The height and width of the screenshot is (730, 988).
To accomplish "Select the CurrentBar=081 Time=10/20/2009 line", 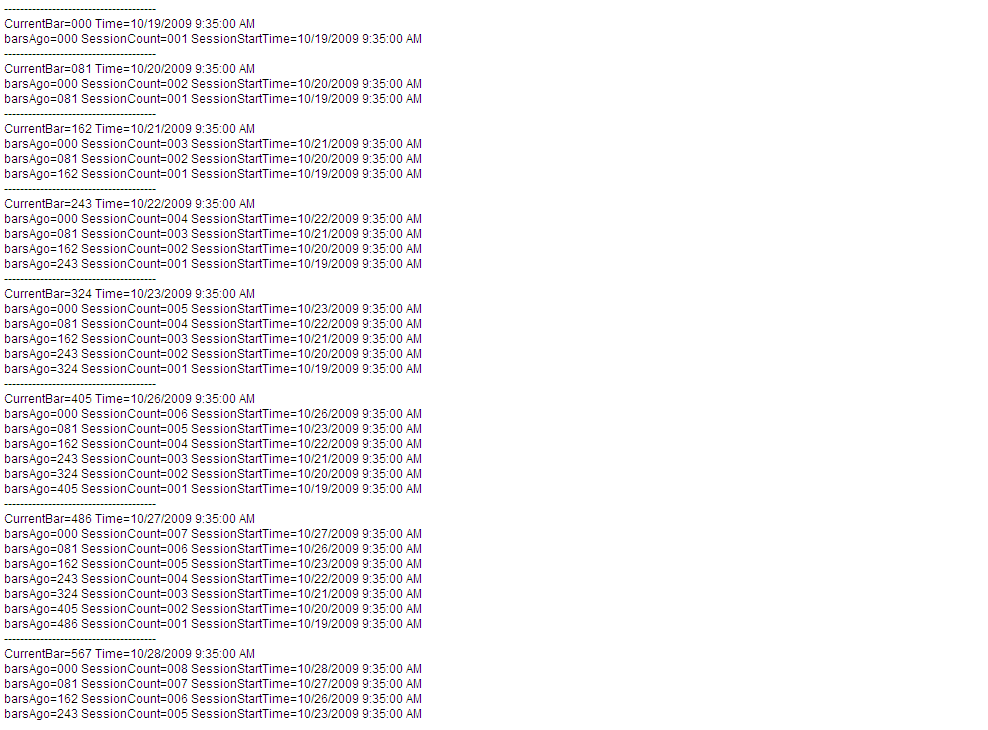I will pos(129,69).
